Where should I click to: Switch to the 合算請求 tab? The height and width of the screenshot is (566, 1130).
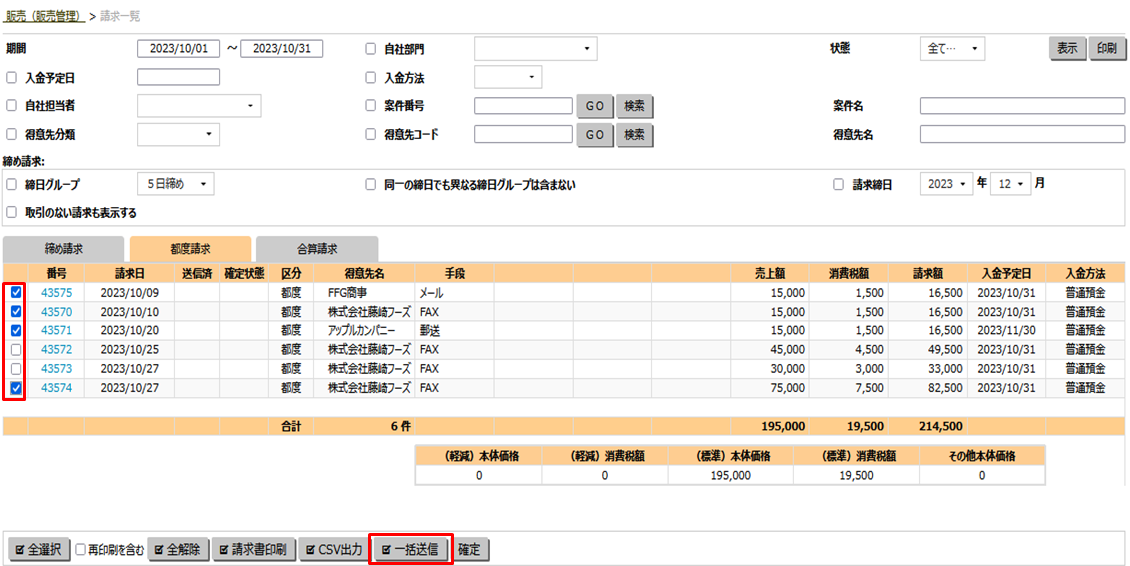[317, 249]
